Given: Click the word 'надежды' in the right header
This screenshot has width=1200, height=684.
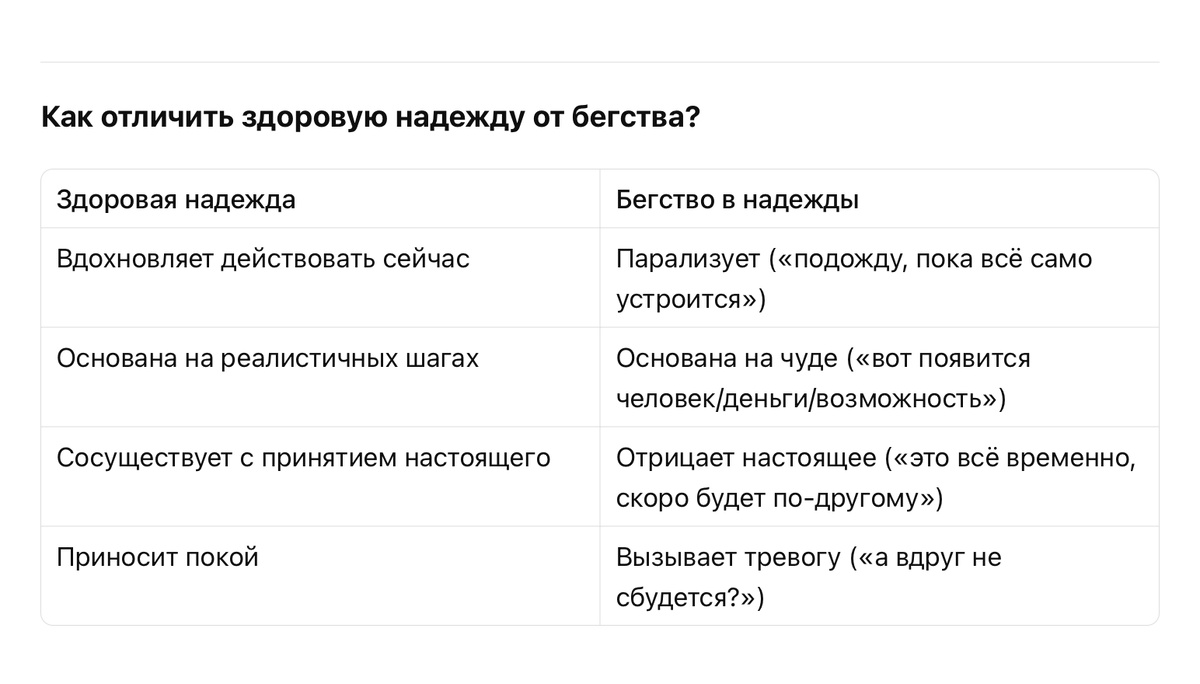Looking at the screenshot, I should (812, 200).
